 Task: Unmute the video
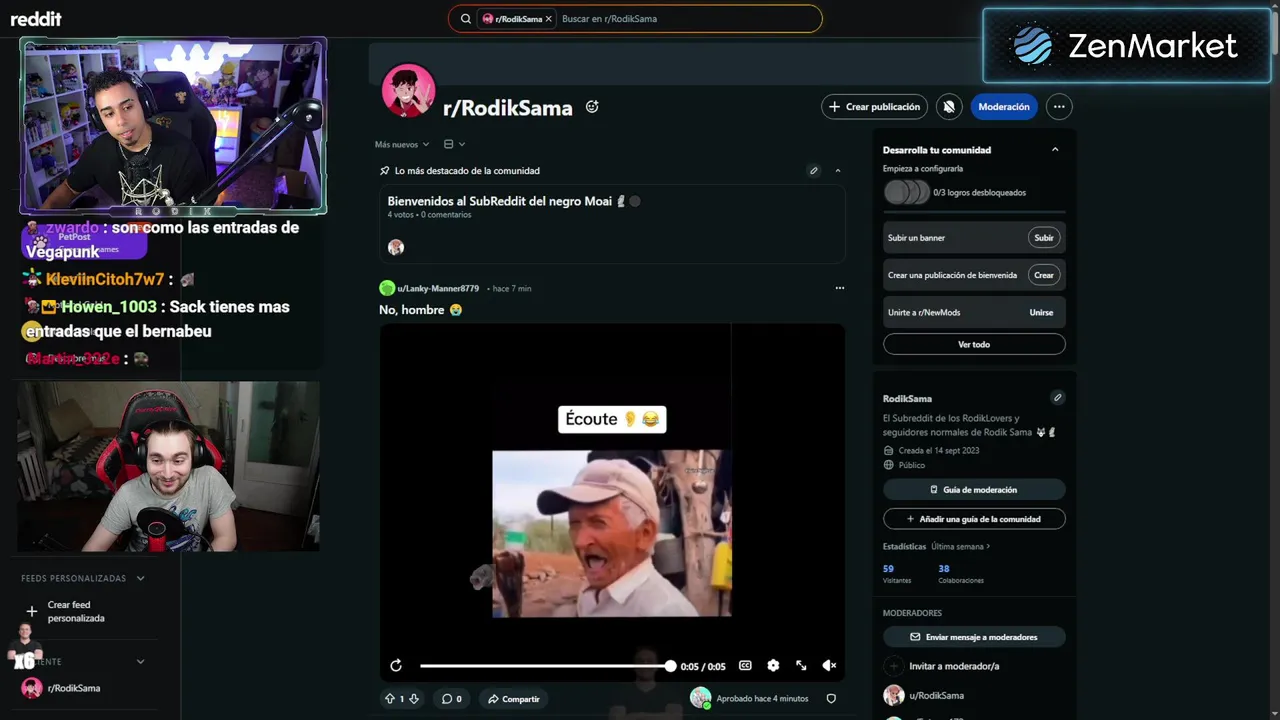tap(829, 666)
